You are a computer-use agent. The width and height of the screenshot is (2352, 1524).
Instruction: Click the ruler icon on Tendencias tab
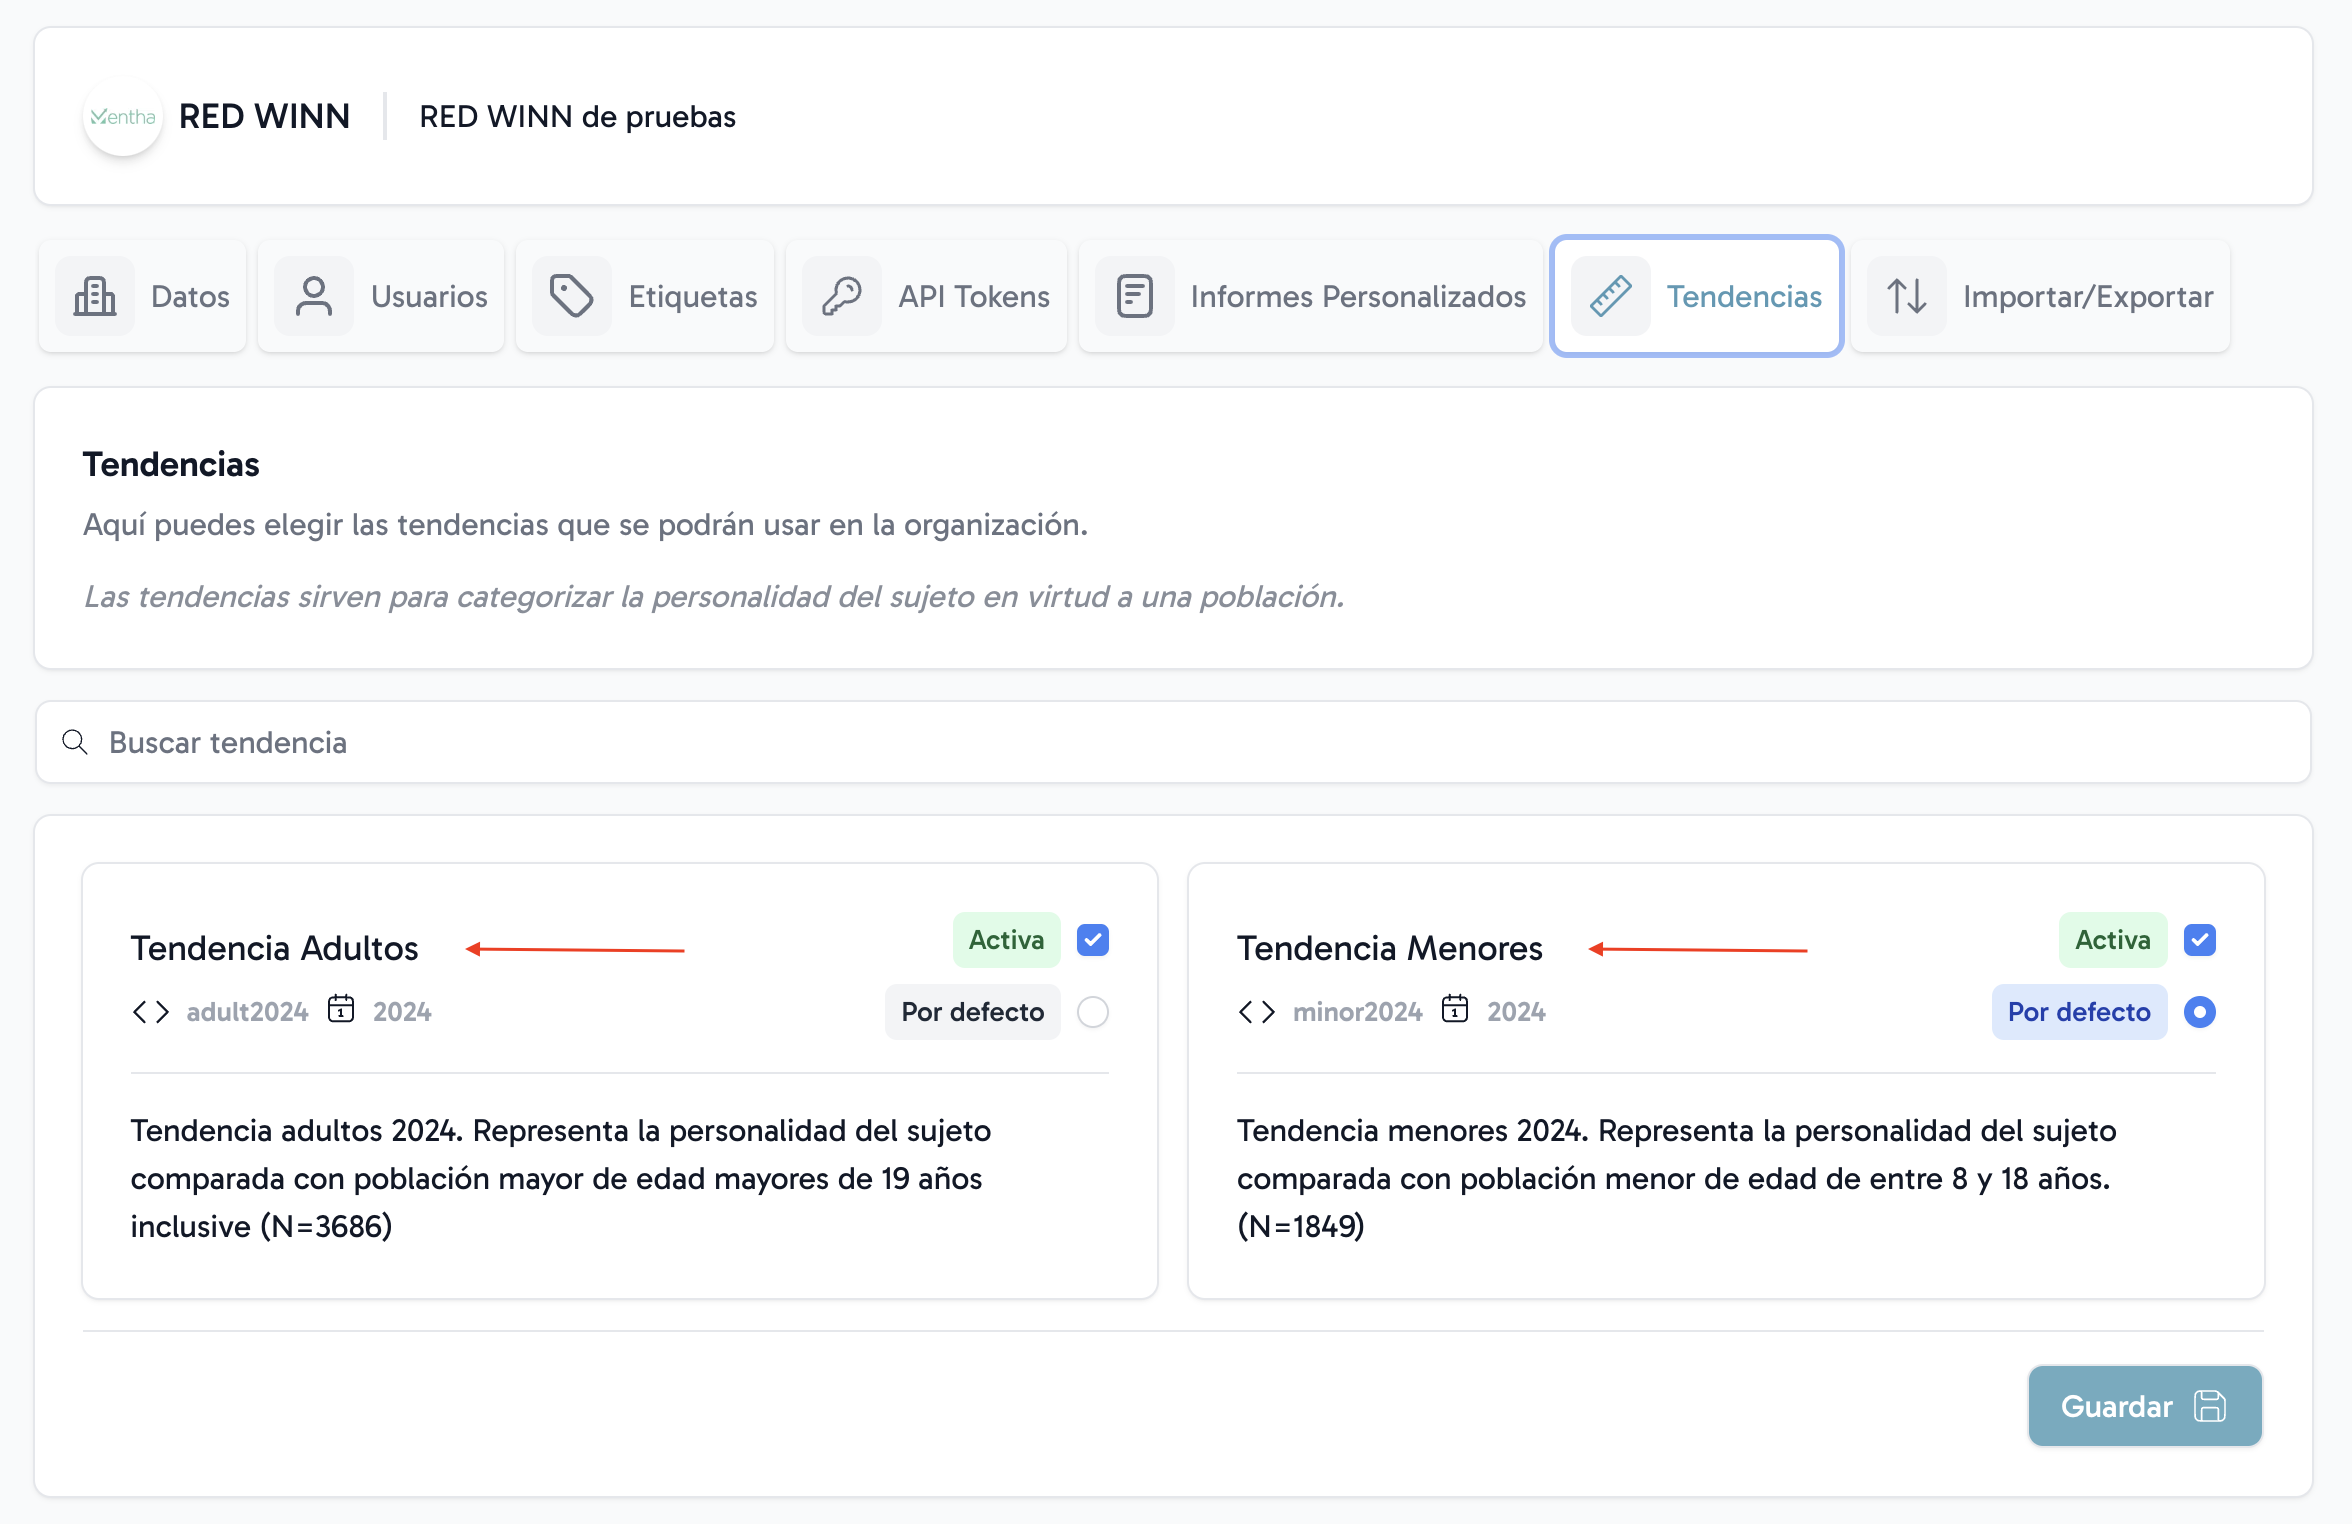(x=1610, y=297)
